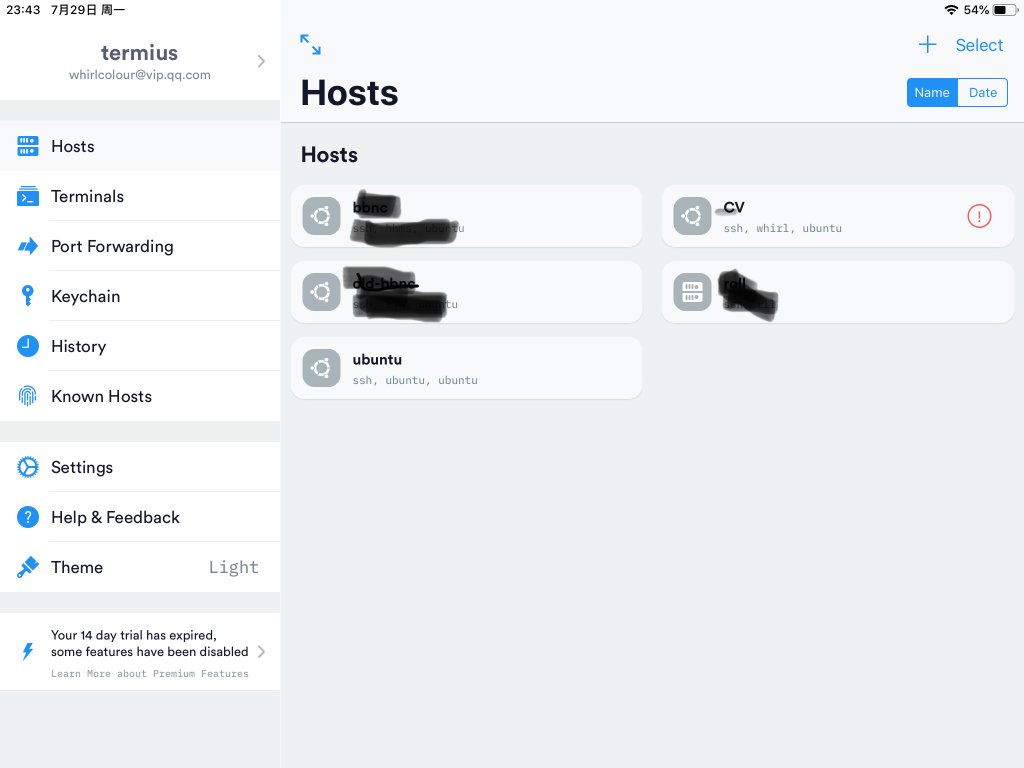Screen dimensions: 1024x768
Task: Check the Wi-Fi status icon
Action: 952,10
